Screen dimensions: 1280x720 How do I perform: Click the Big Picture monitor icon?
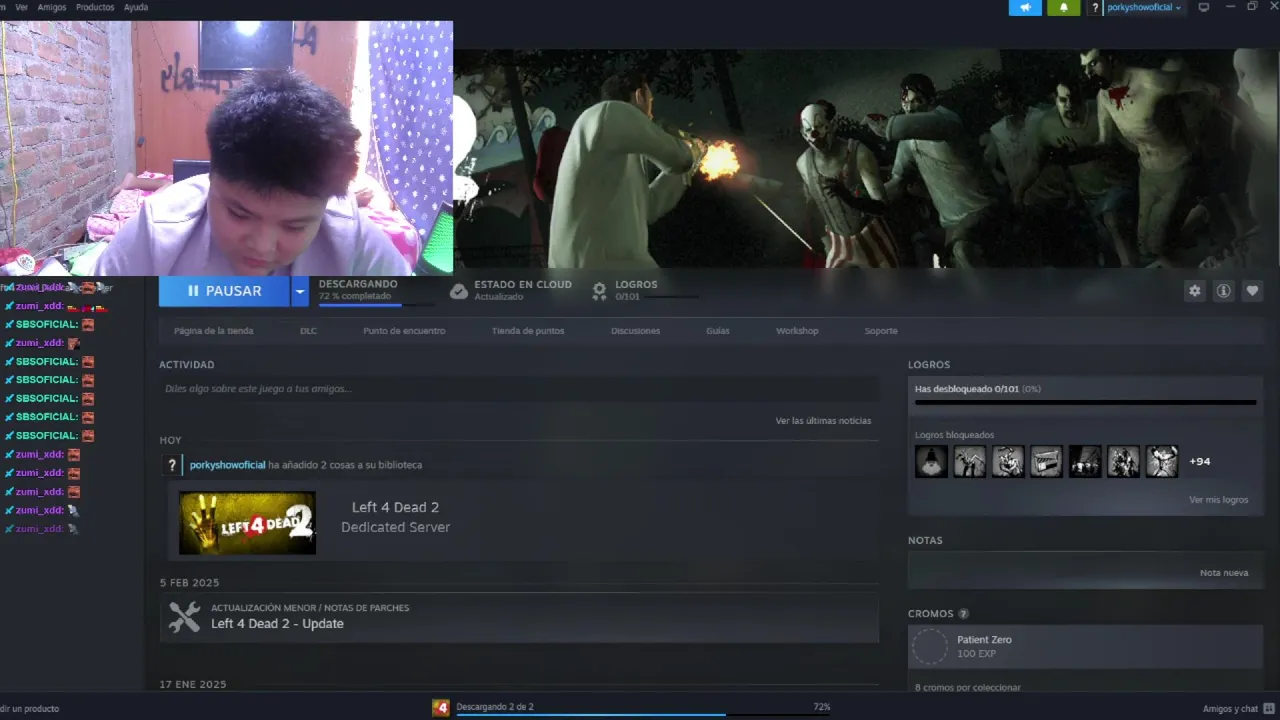pos(1204,7)
